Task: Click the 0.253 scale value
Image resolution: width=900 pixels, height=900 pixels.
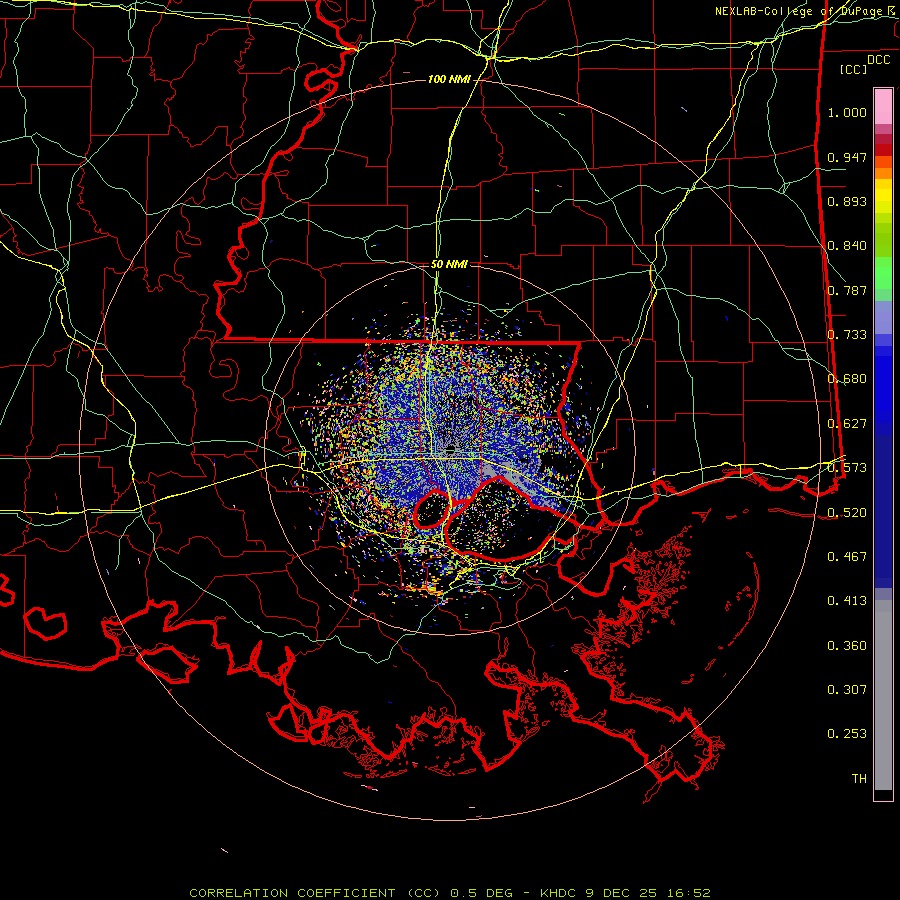Action: click(x=847, y=734)
